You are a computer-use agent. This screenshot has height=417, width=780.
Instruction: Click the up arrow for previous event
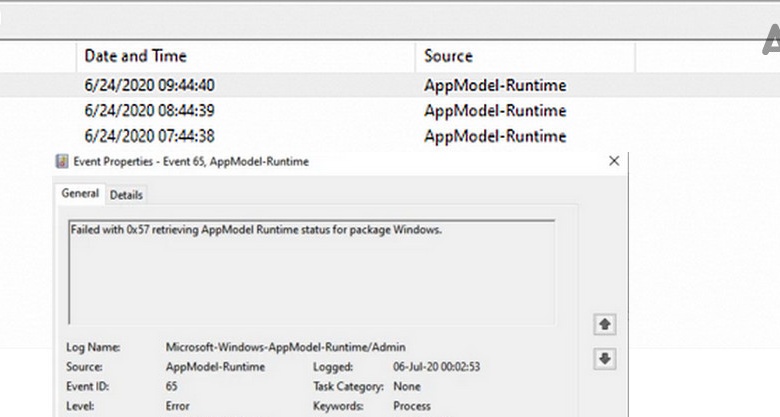(605, 325)
